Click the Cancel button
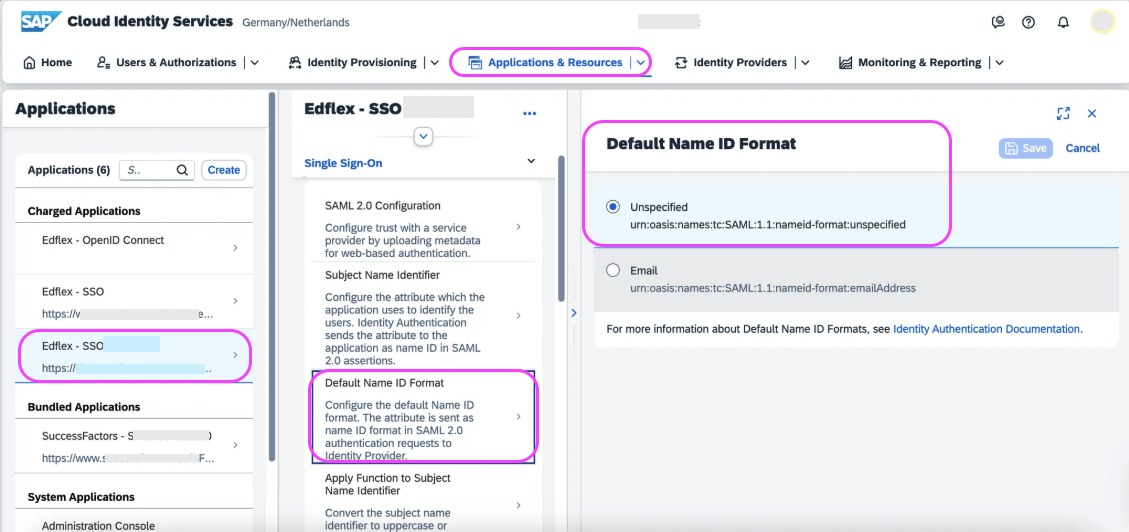 coord(1082,148)
